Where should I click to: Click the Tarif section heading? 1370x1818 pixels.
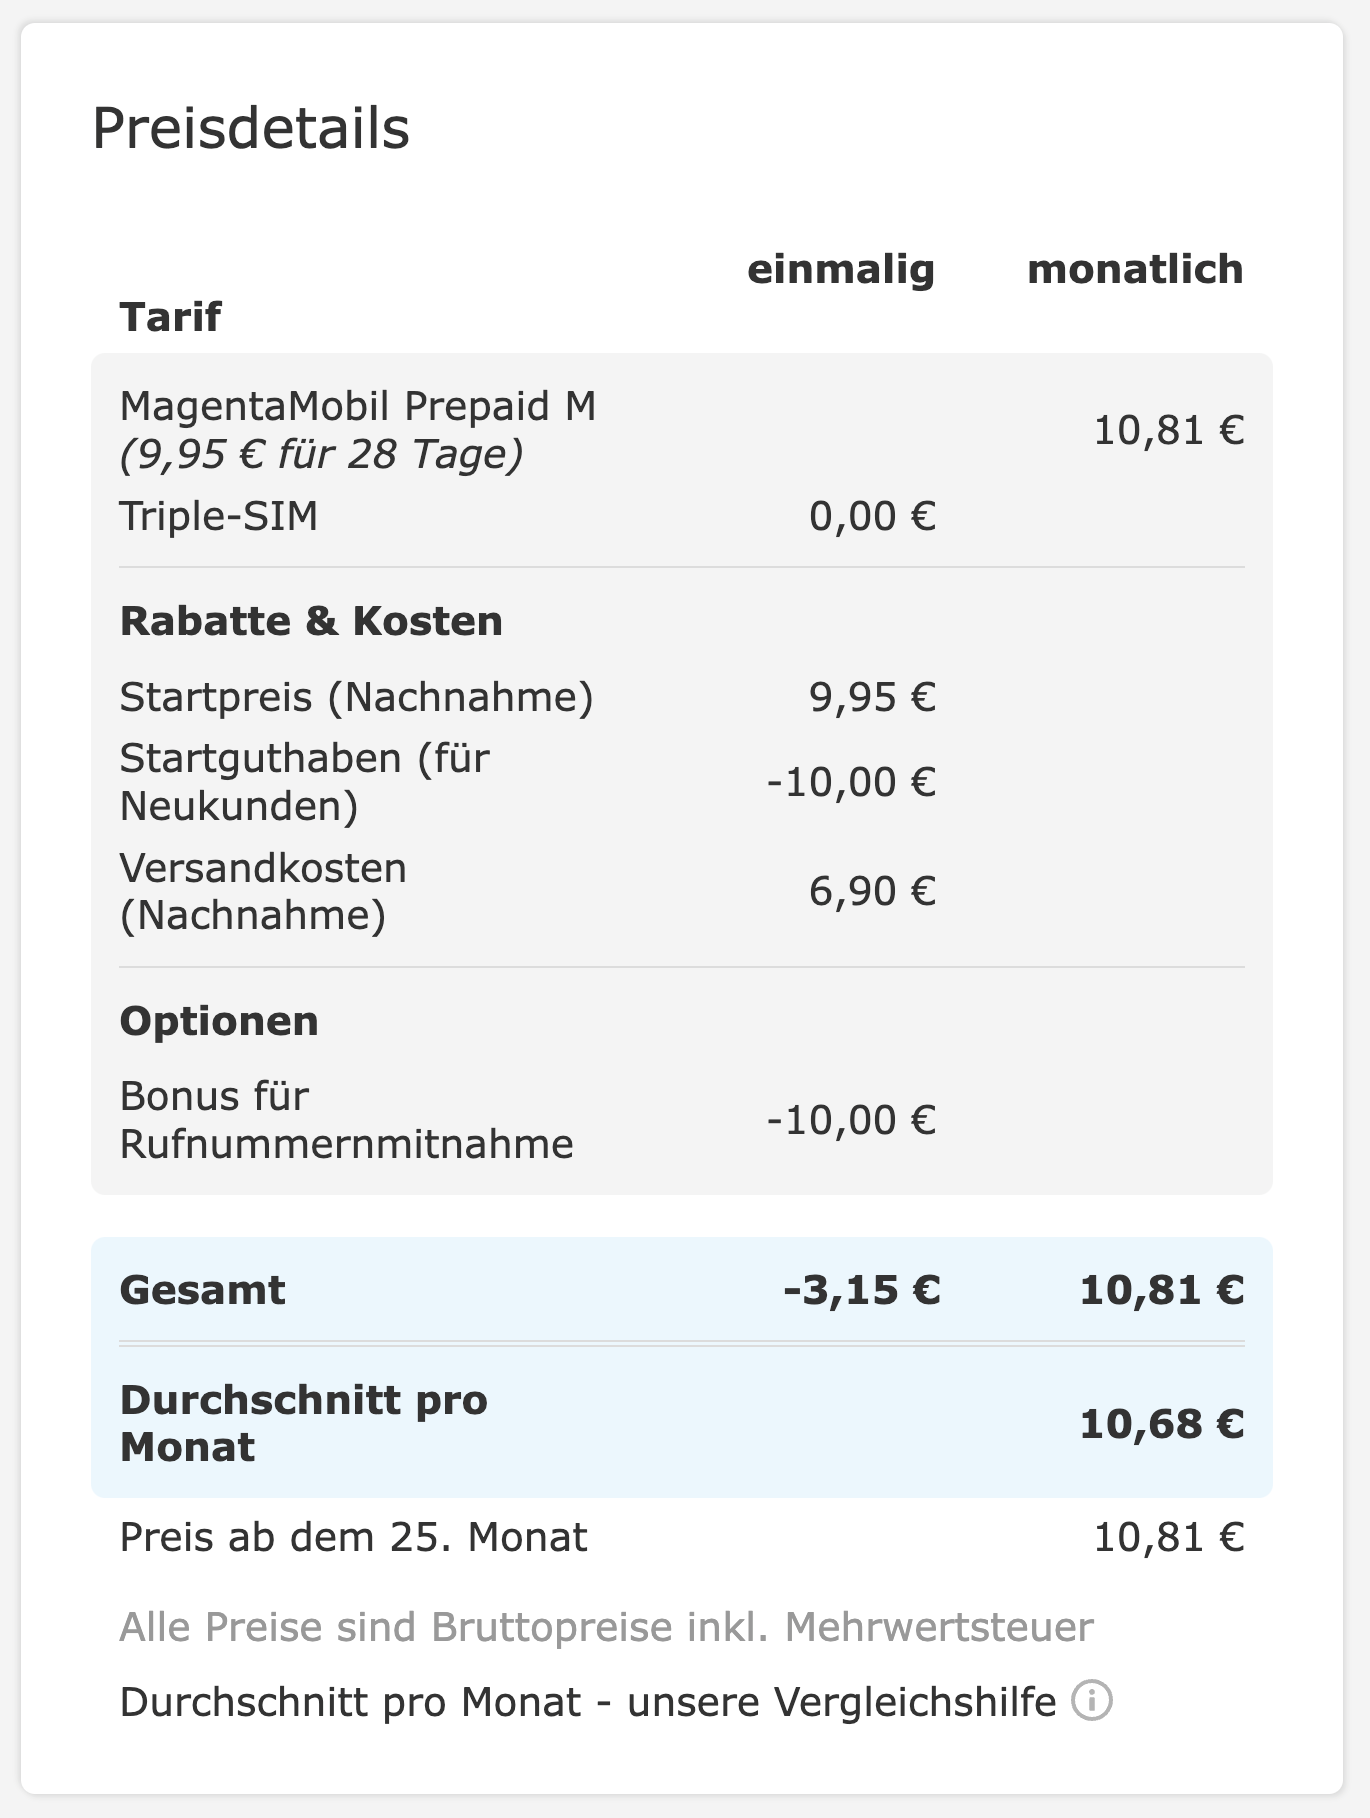click(170, 317)
